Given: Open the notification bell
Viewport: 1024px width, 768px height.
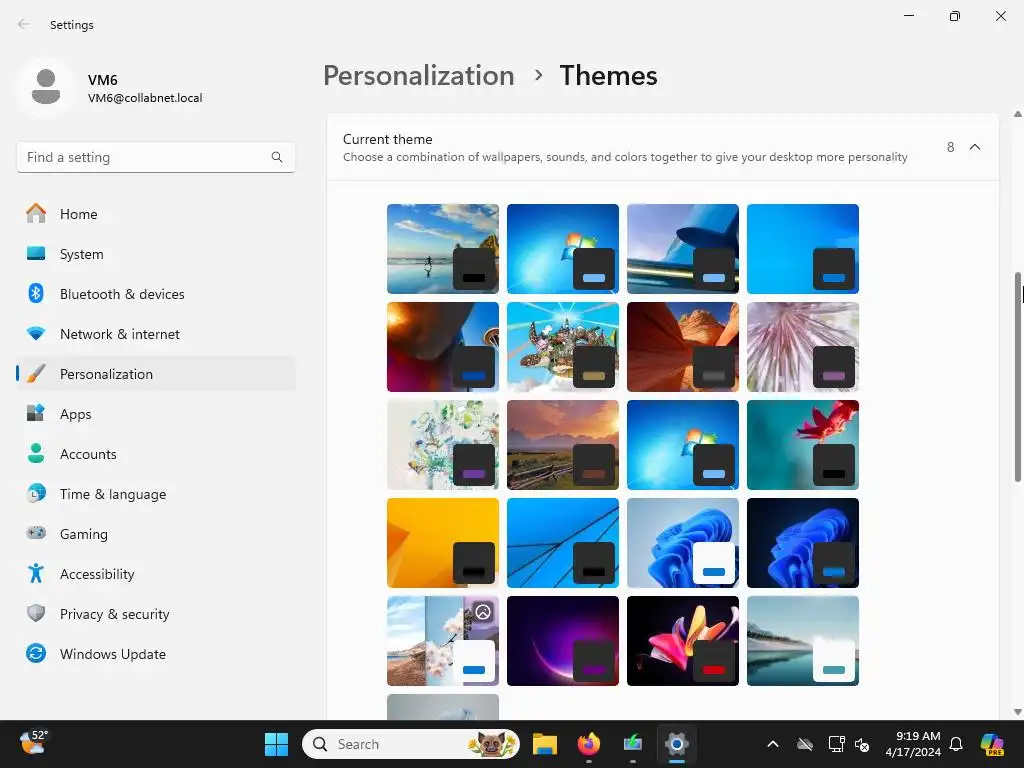Looking at the screenshot, I should pos(956,744).
